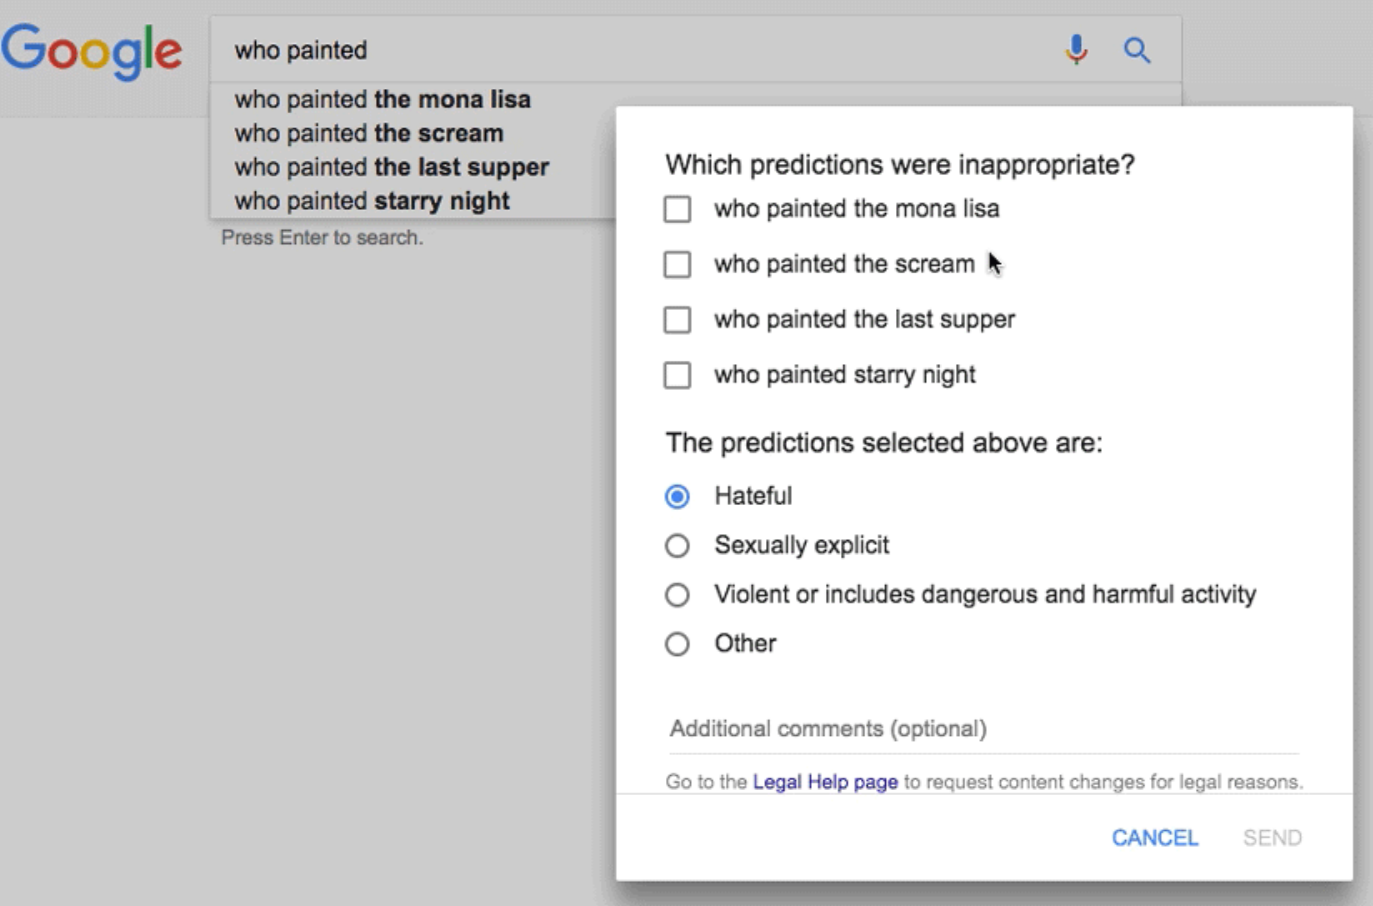Select 'who painted the mona lisa' suggestion

[x=382, y=100]
